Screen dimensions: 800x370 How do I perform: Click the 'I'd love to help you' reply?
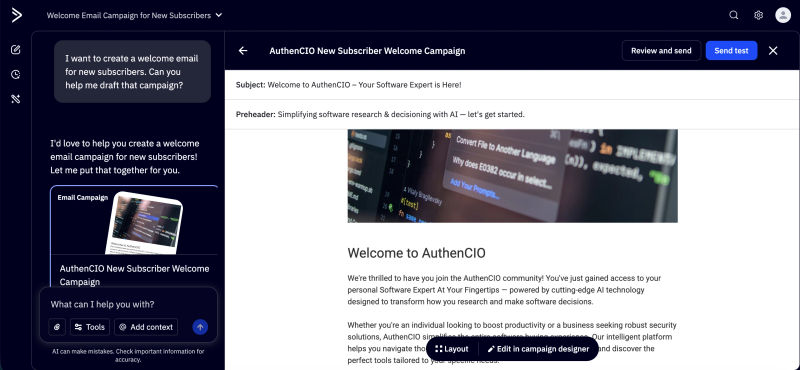125,157
